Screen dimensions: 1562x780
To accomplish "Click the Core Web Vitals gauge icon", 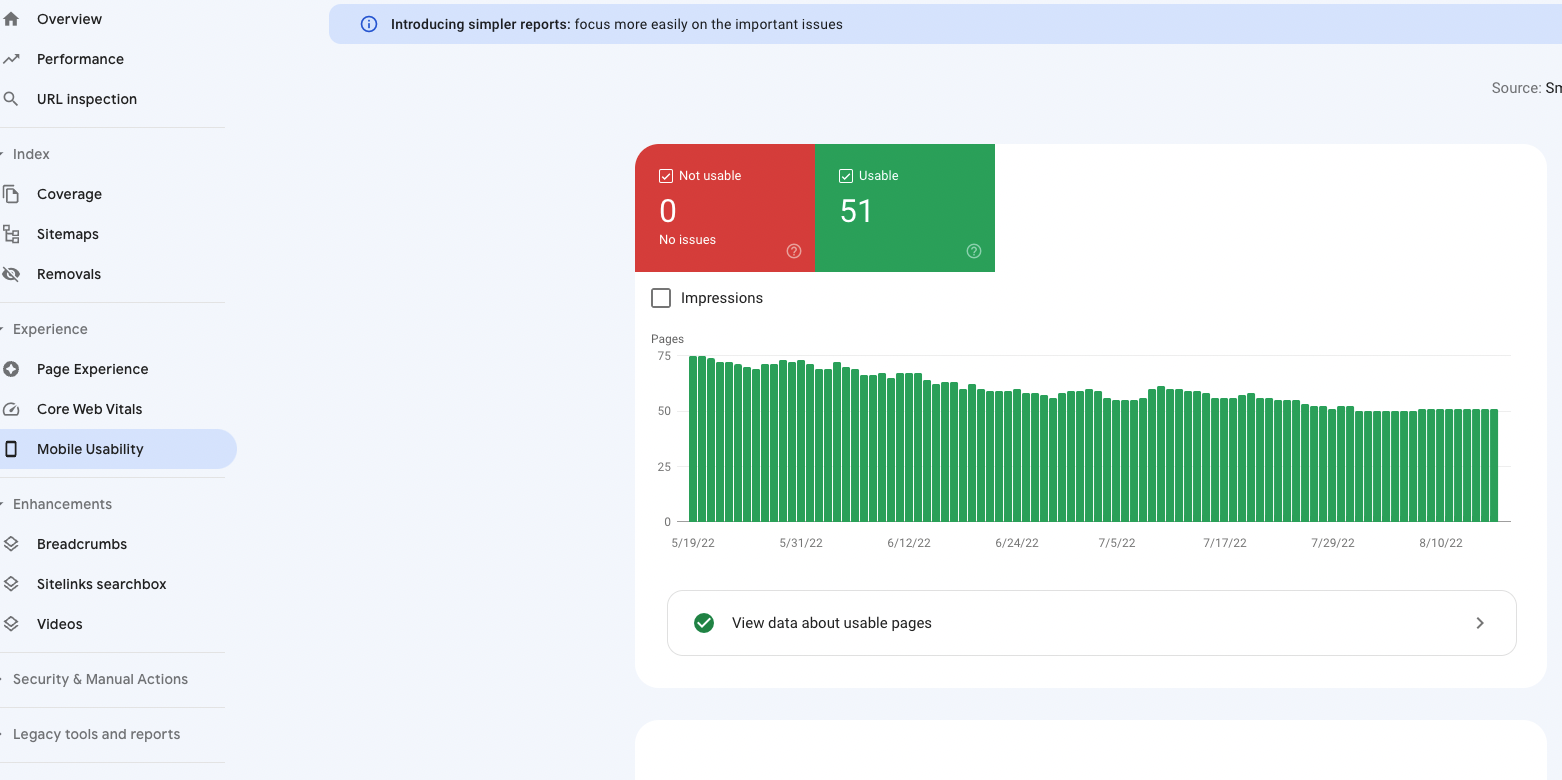I will coord(11,409).
